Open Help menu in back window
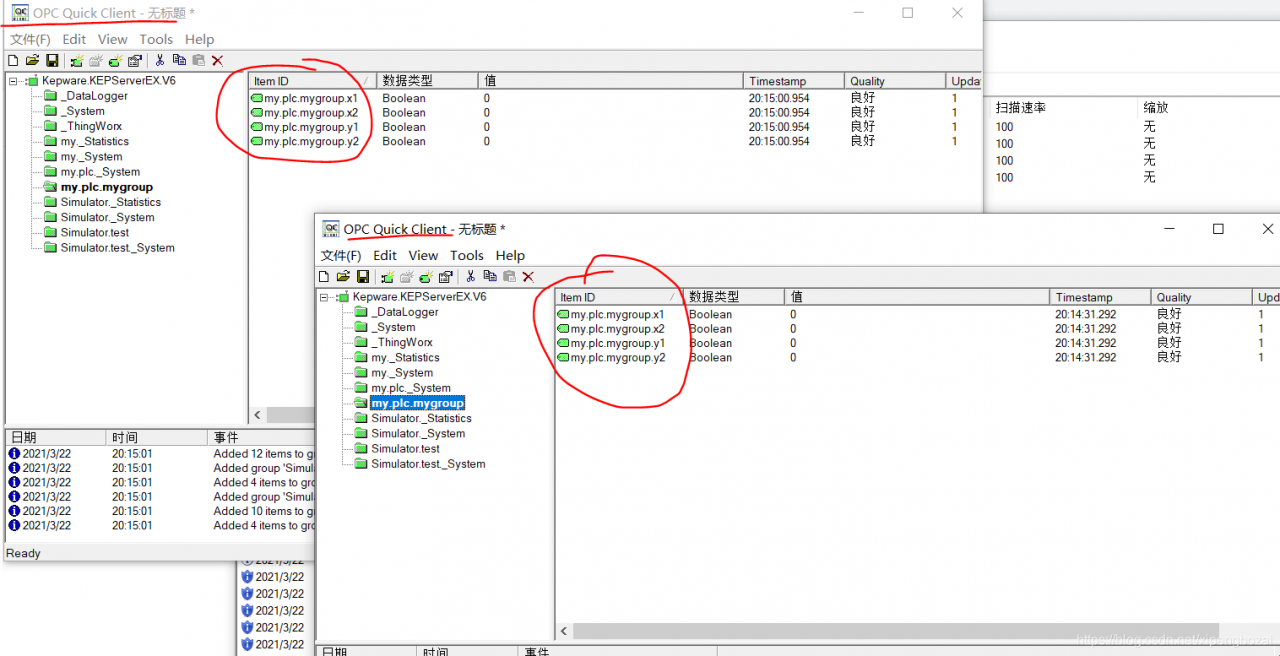Viewport: 1280px width, 656px height. (200, 39)
